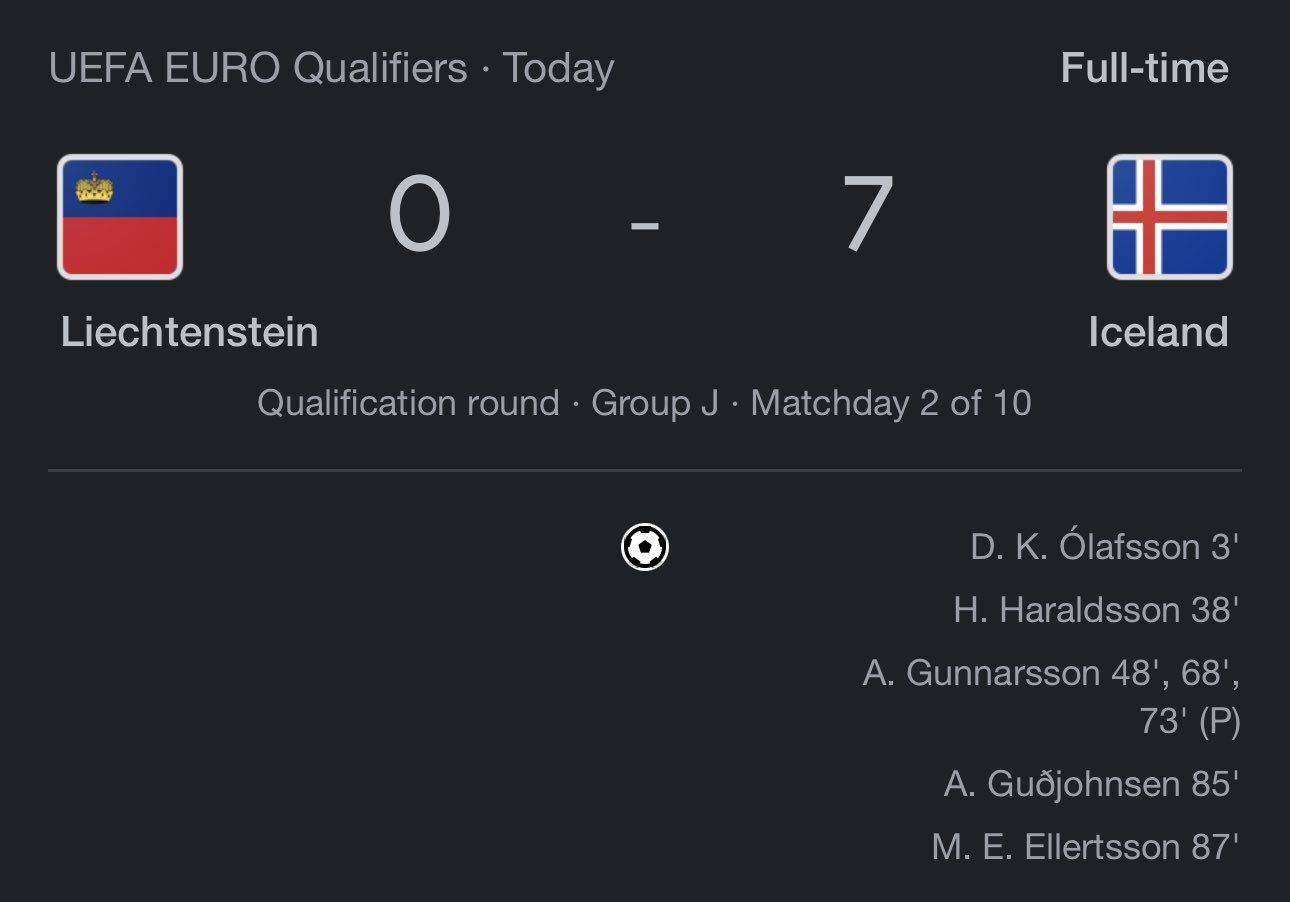The image size is (1290, 902).
Task: Click the soccer ball goals icon
Action: (x=645, y=547)
